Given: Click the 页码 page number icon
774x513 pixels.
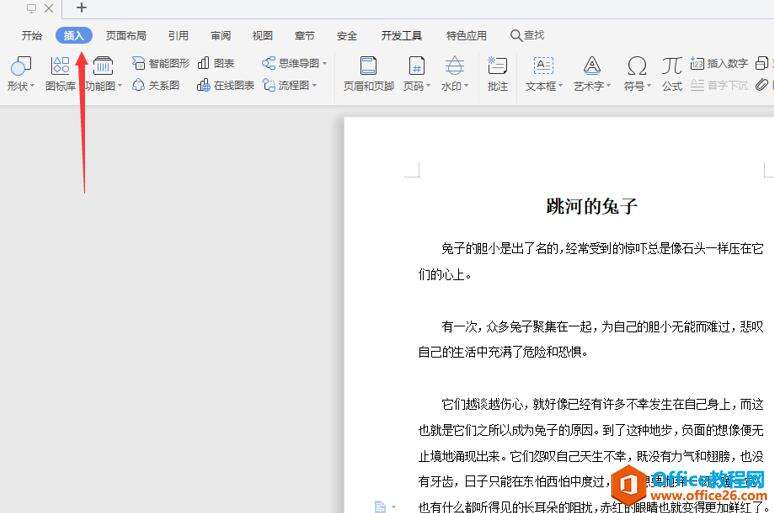Looking at the screenshot, I should click(x=416, y=66).
